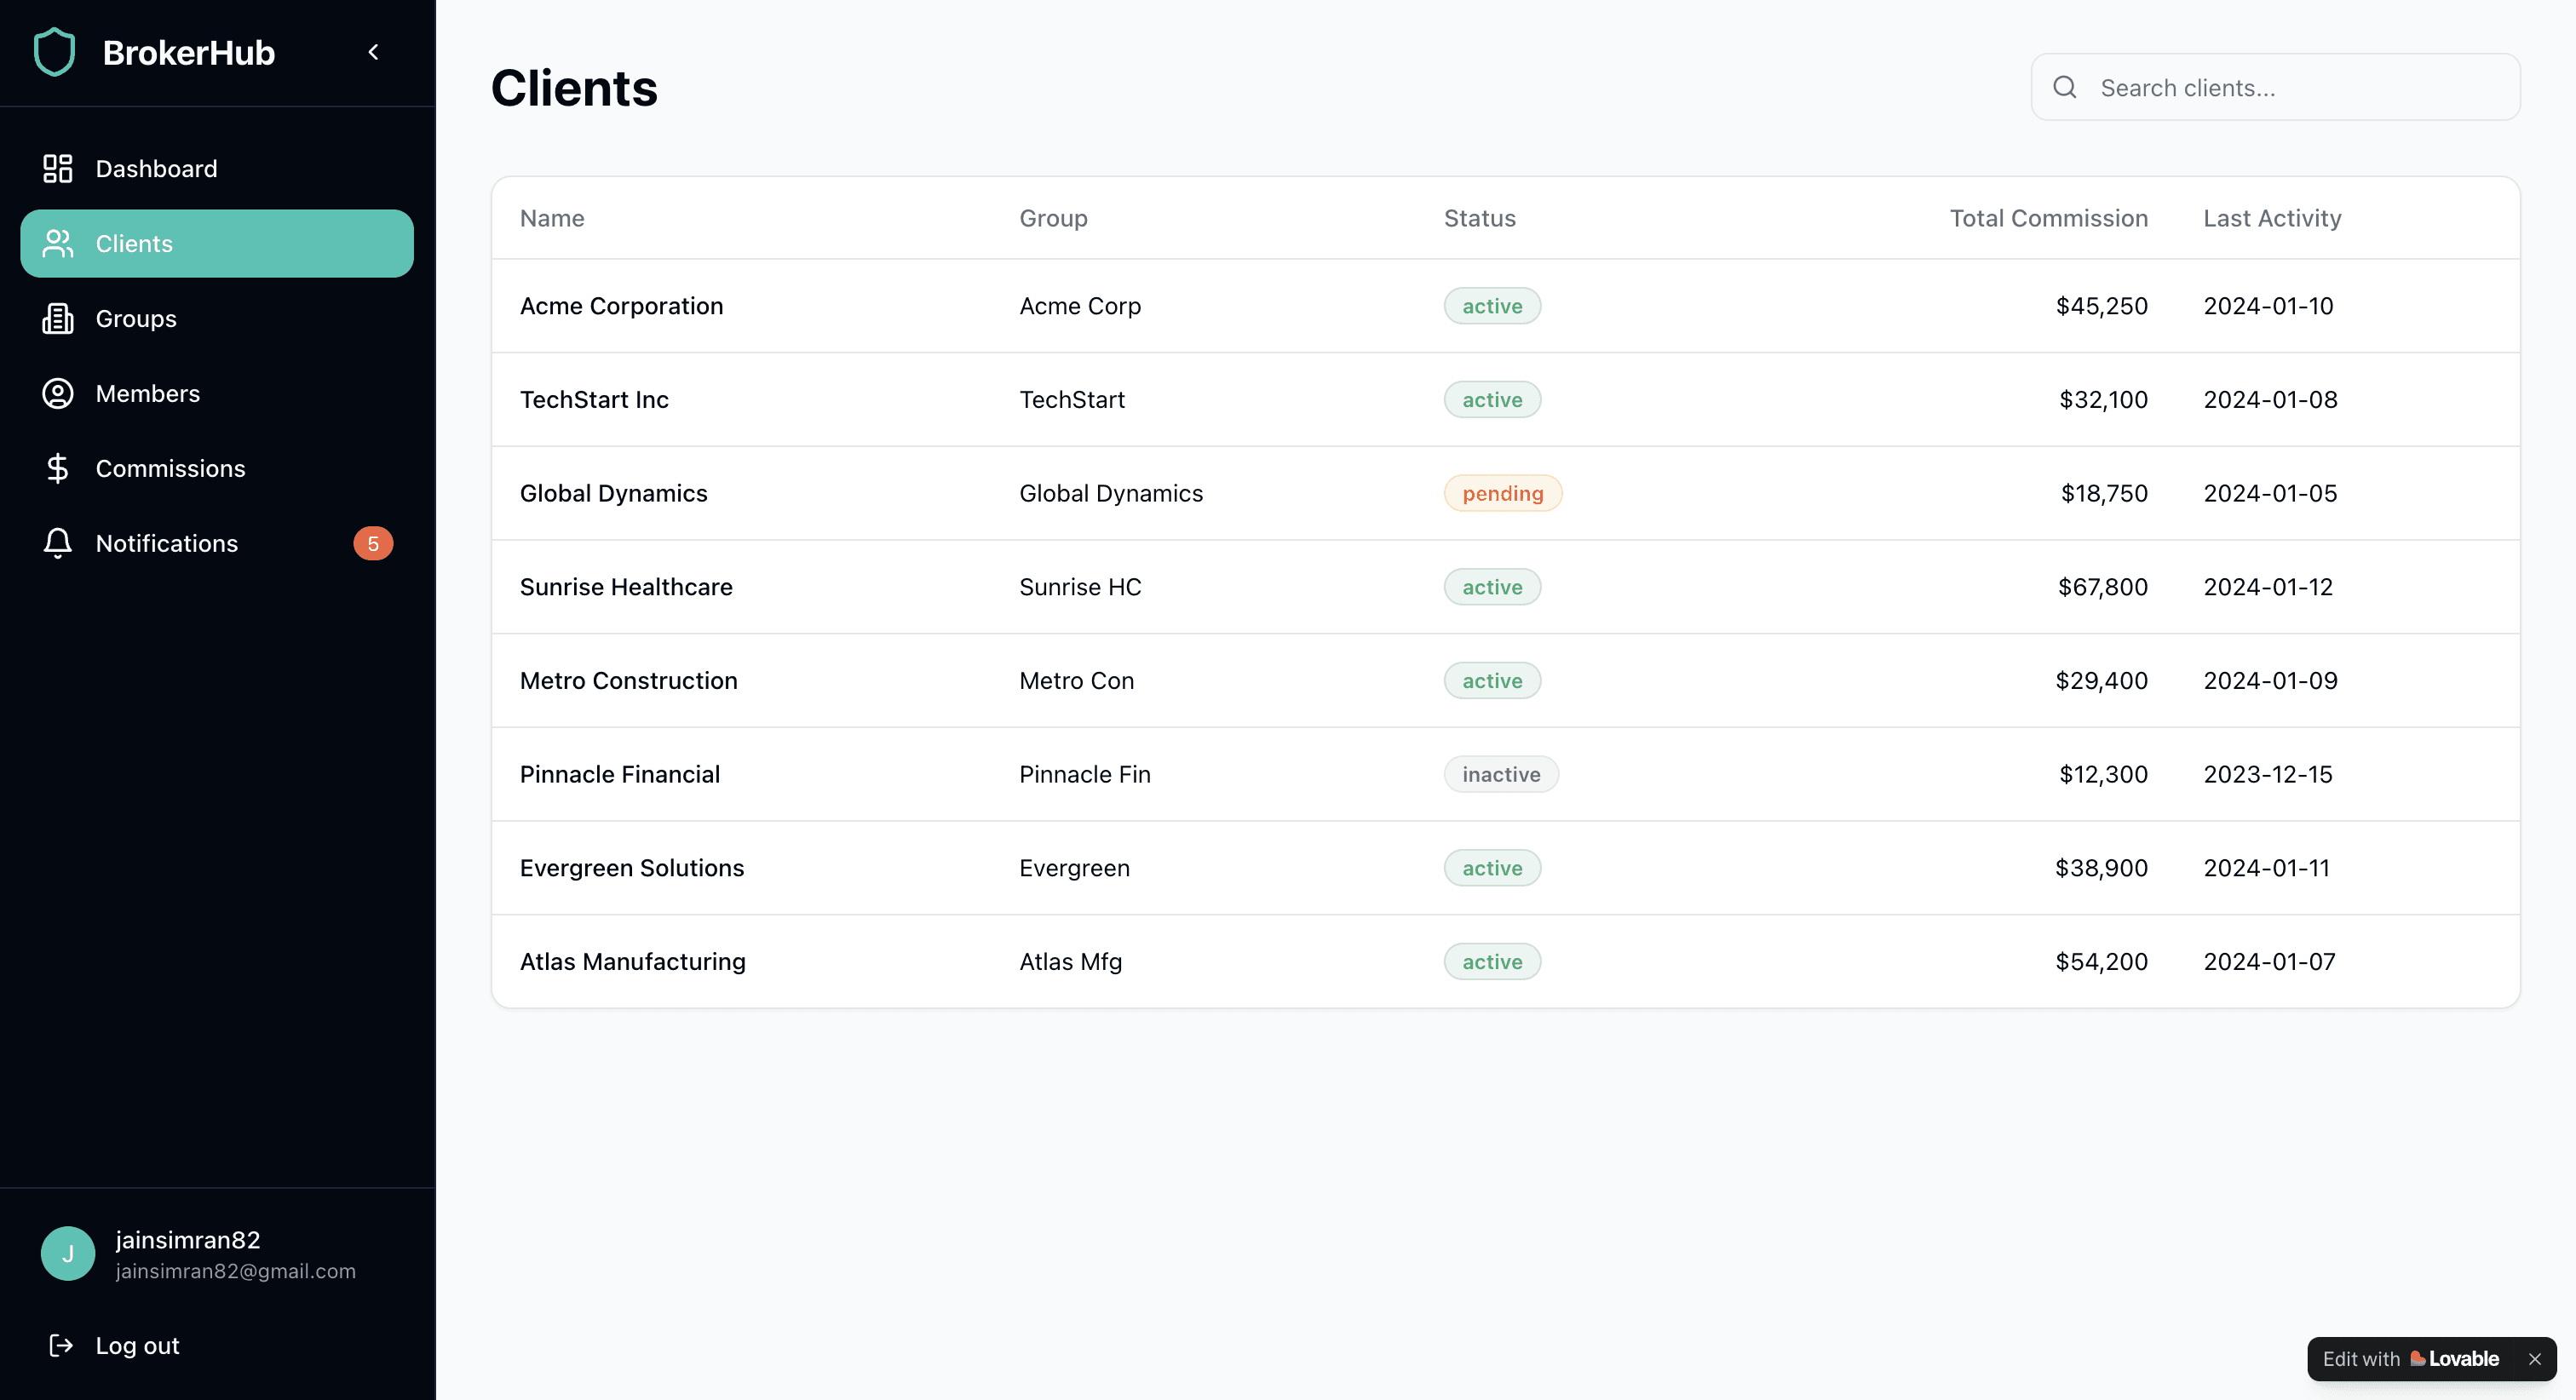The width and height of the screenshot is (2576, 1400).
Task: Click the Dashboard grid icon
Action: coord(58,168)
